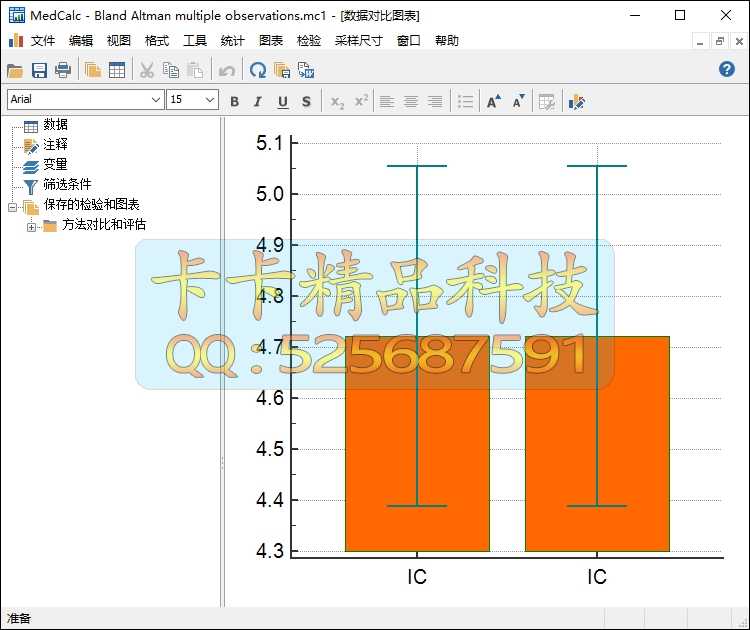
Task: Open graph format with chart pencil icon
Action: (x=576, y=102)
